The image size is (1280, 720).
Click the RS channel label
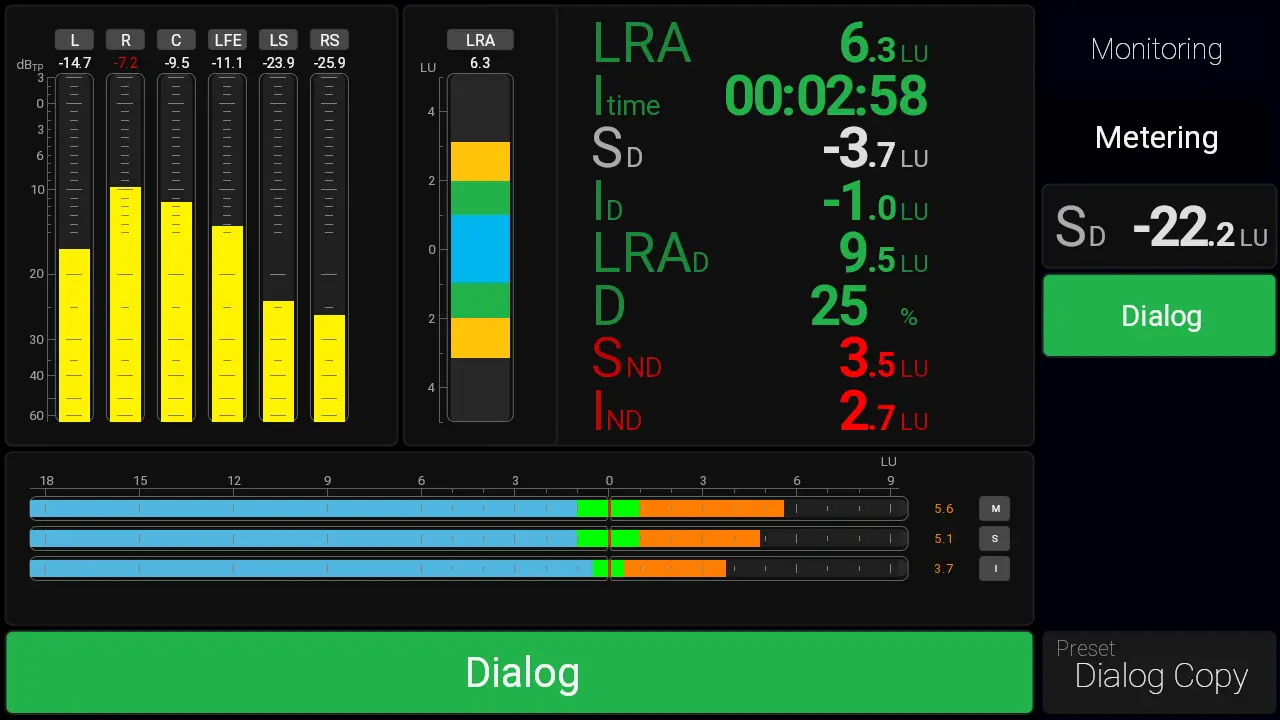329,40
